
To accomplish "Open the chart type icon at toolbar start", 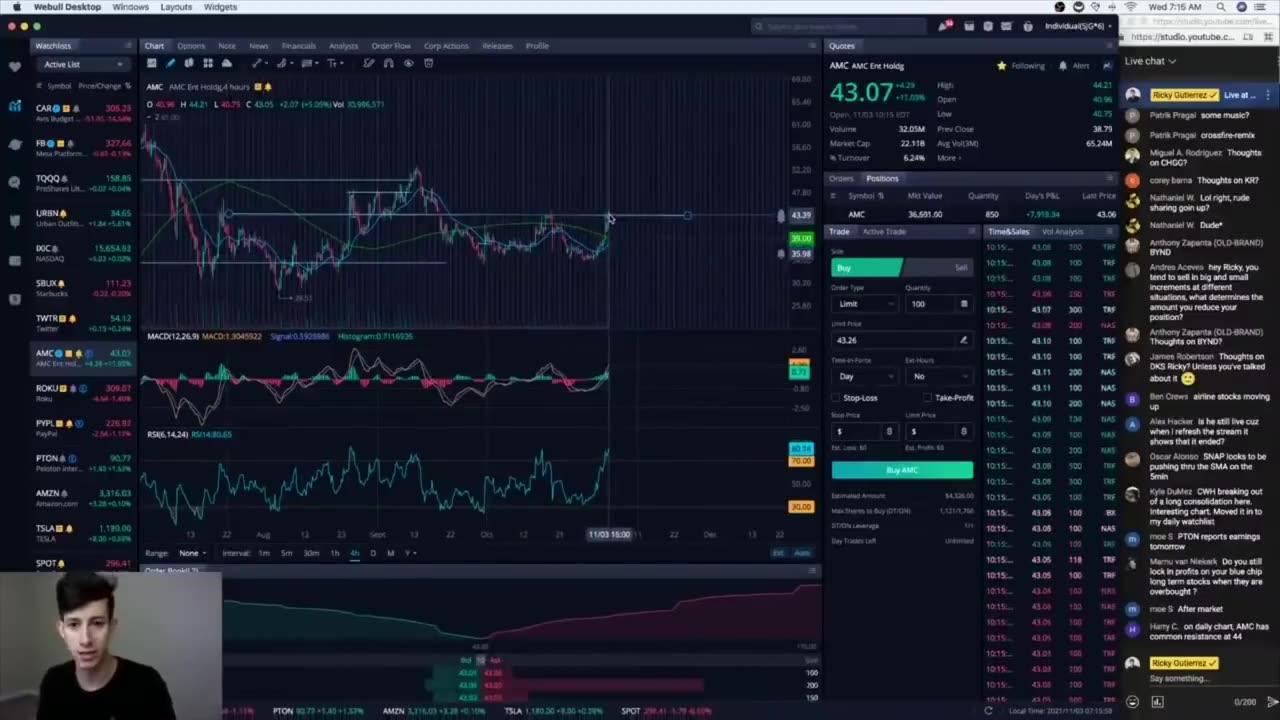I will 151,63.
